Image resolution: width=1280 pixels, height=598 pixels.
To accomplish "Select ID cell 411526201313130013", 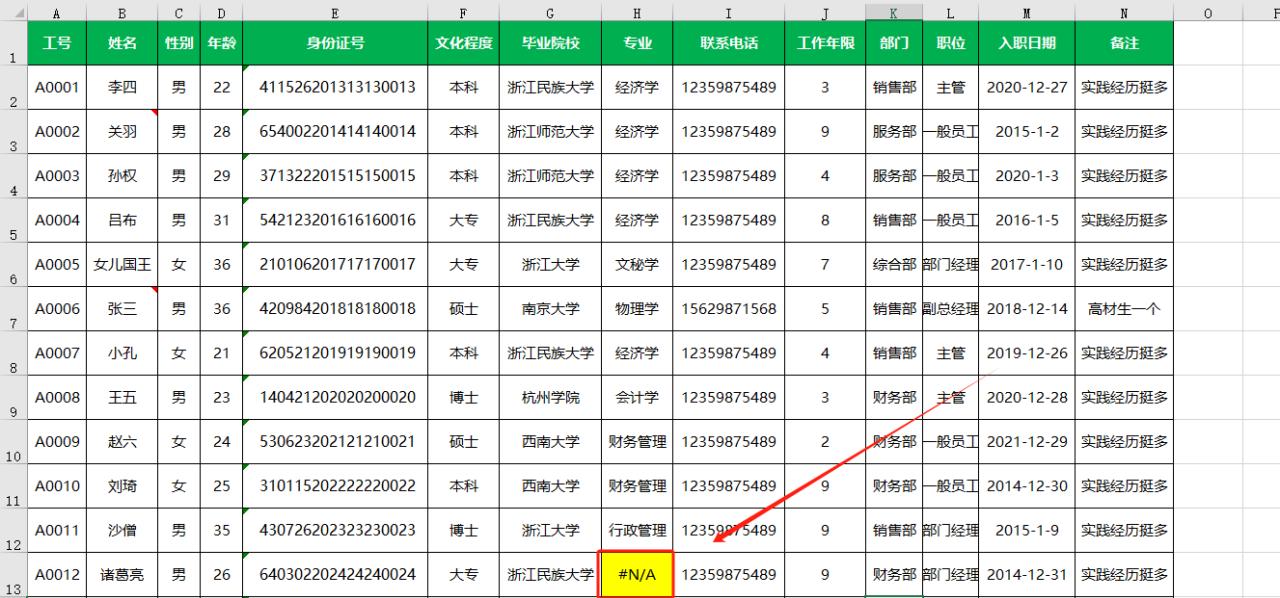I will [335, 87].
